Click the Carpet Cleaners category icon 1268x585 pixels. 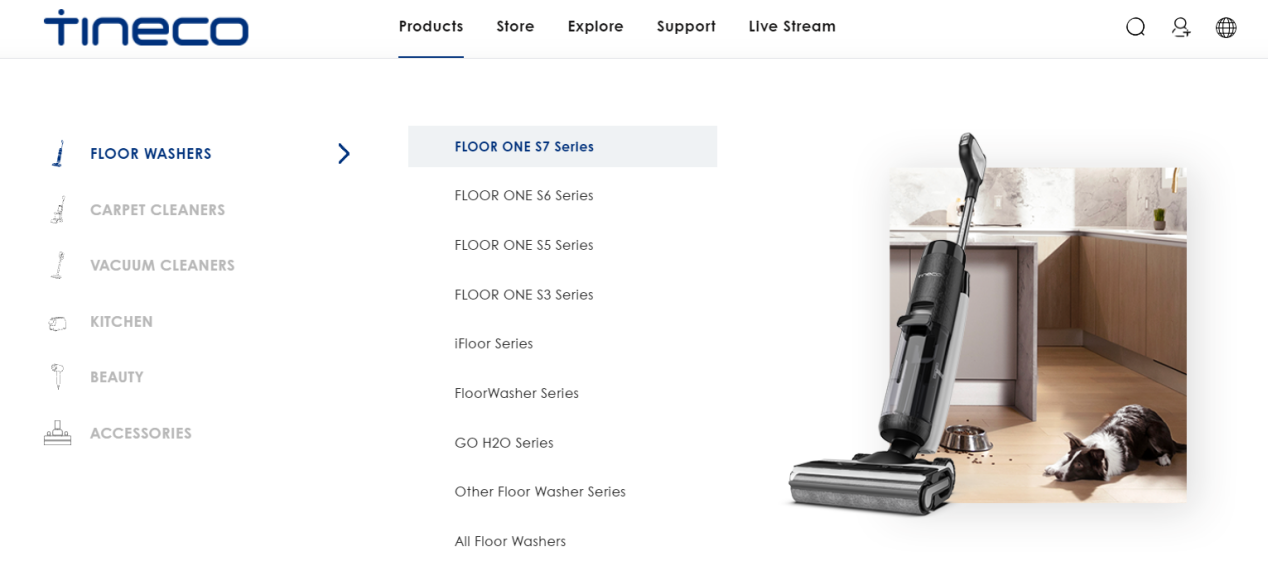point(58,210)
